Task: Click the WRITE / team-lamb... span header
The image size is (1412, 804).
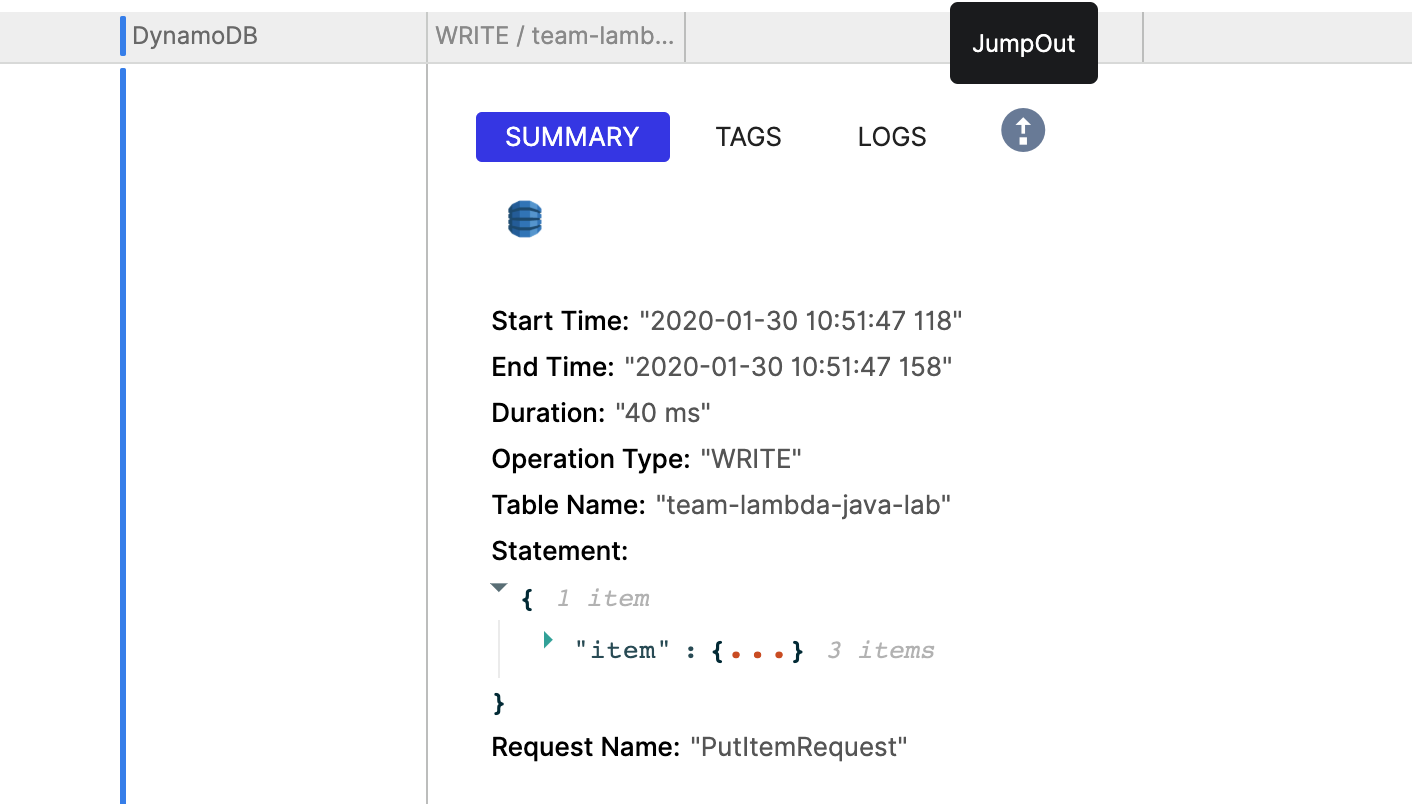Action: point(555,36)
